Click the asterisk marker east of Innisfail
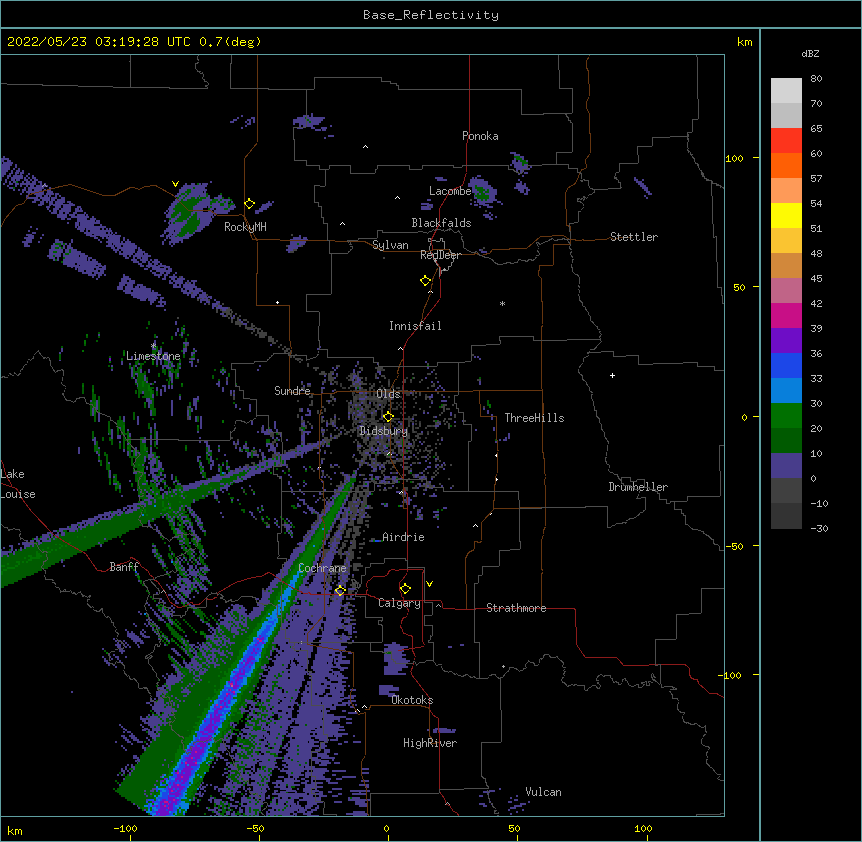862x842 pixels. pyautogui.click(x=502, y=304)
